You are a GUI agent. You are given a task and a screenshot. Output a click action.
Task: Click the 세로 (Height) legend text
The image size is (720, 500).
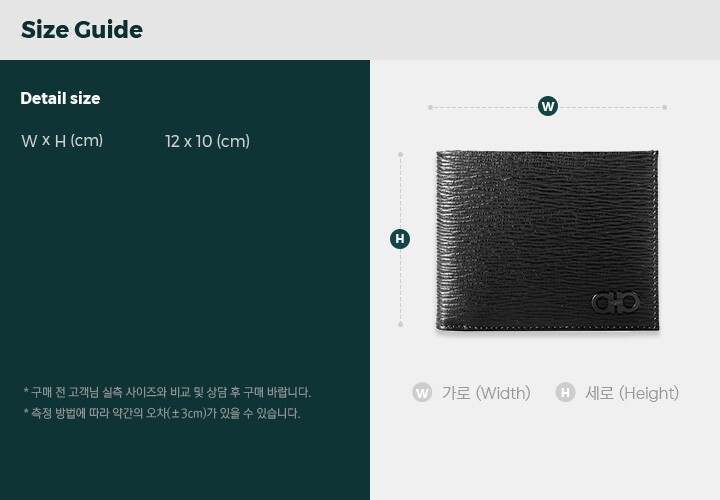pyautogui.click(x=632, y=393)
